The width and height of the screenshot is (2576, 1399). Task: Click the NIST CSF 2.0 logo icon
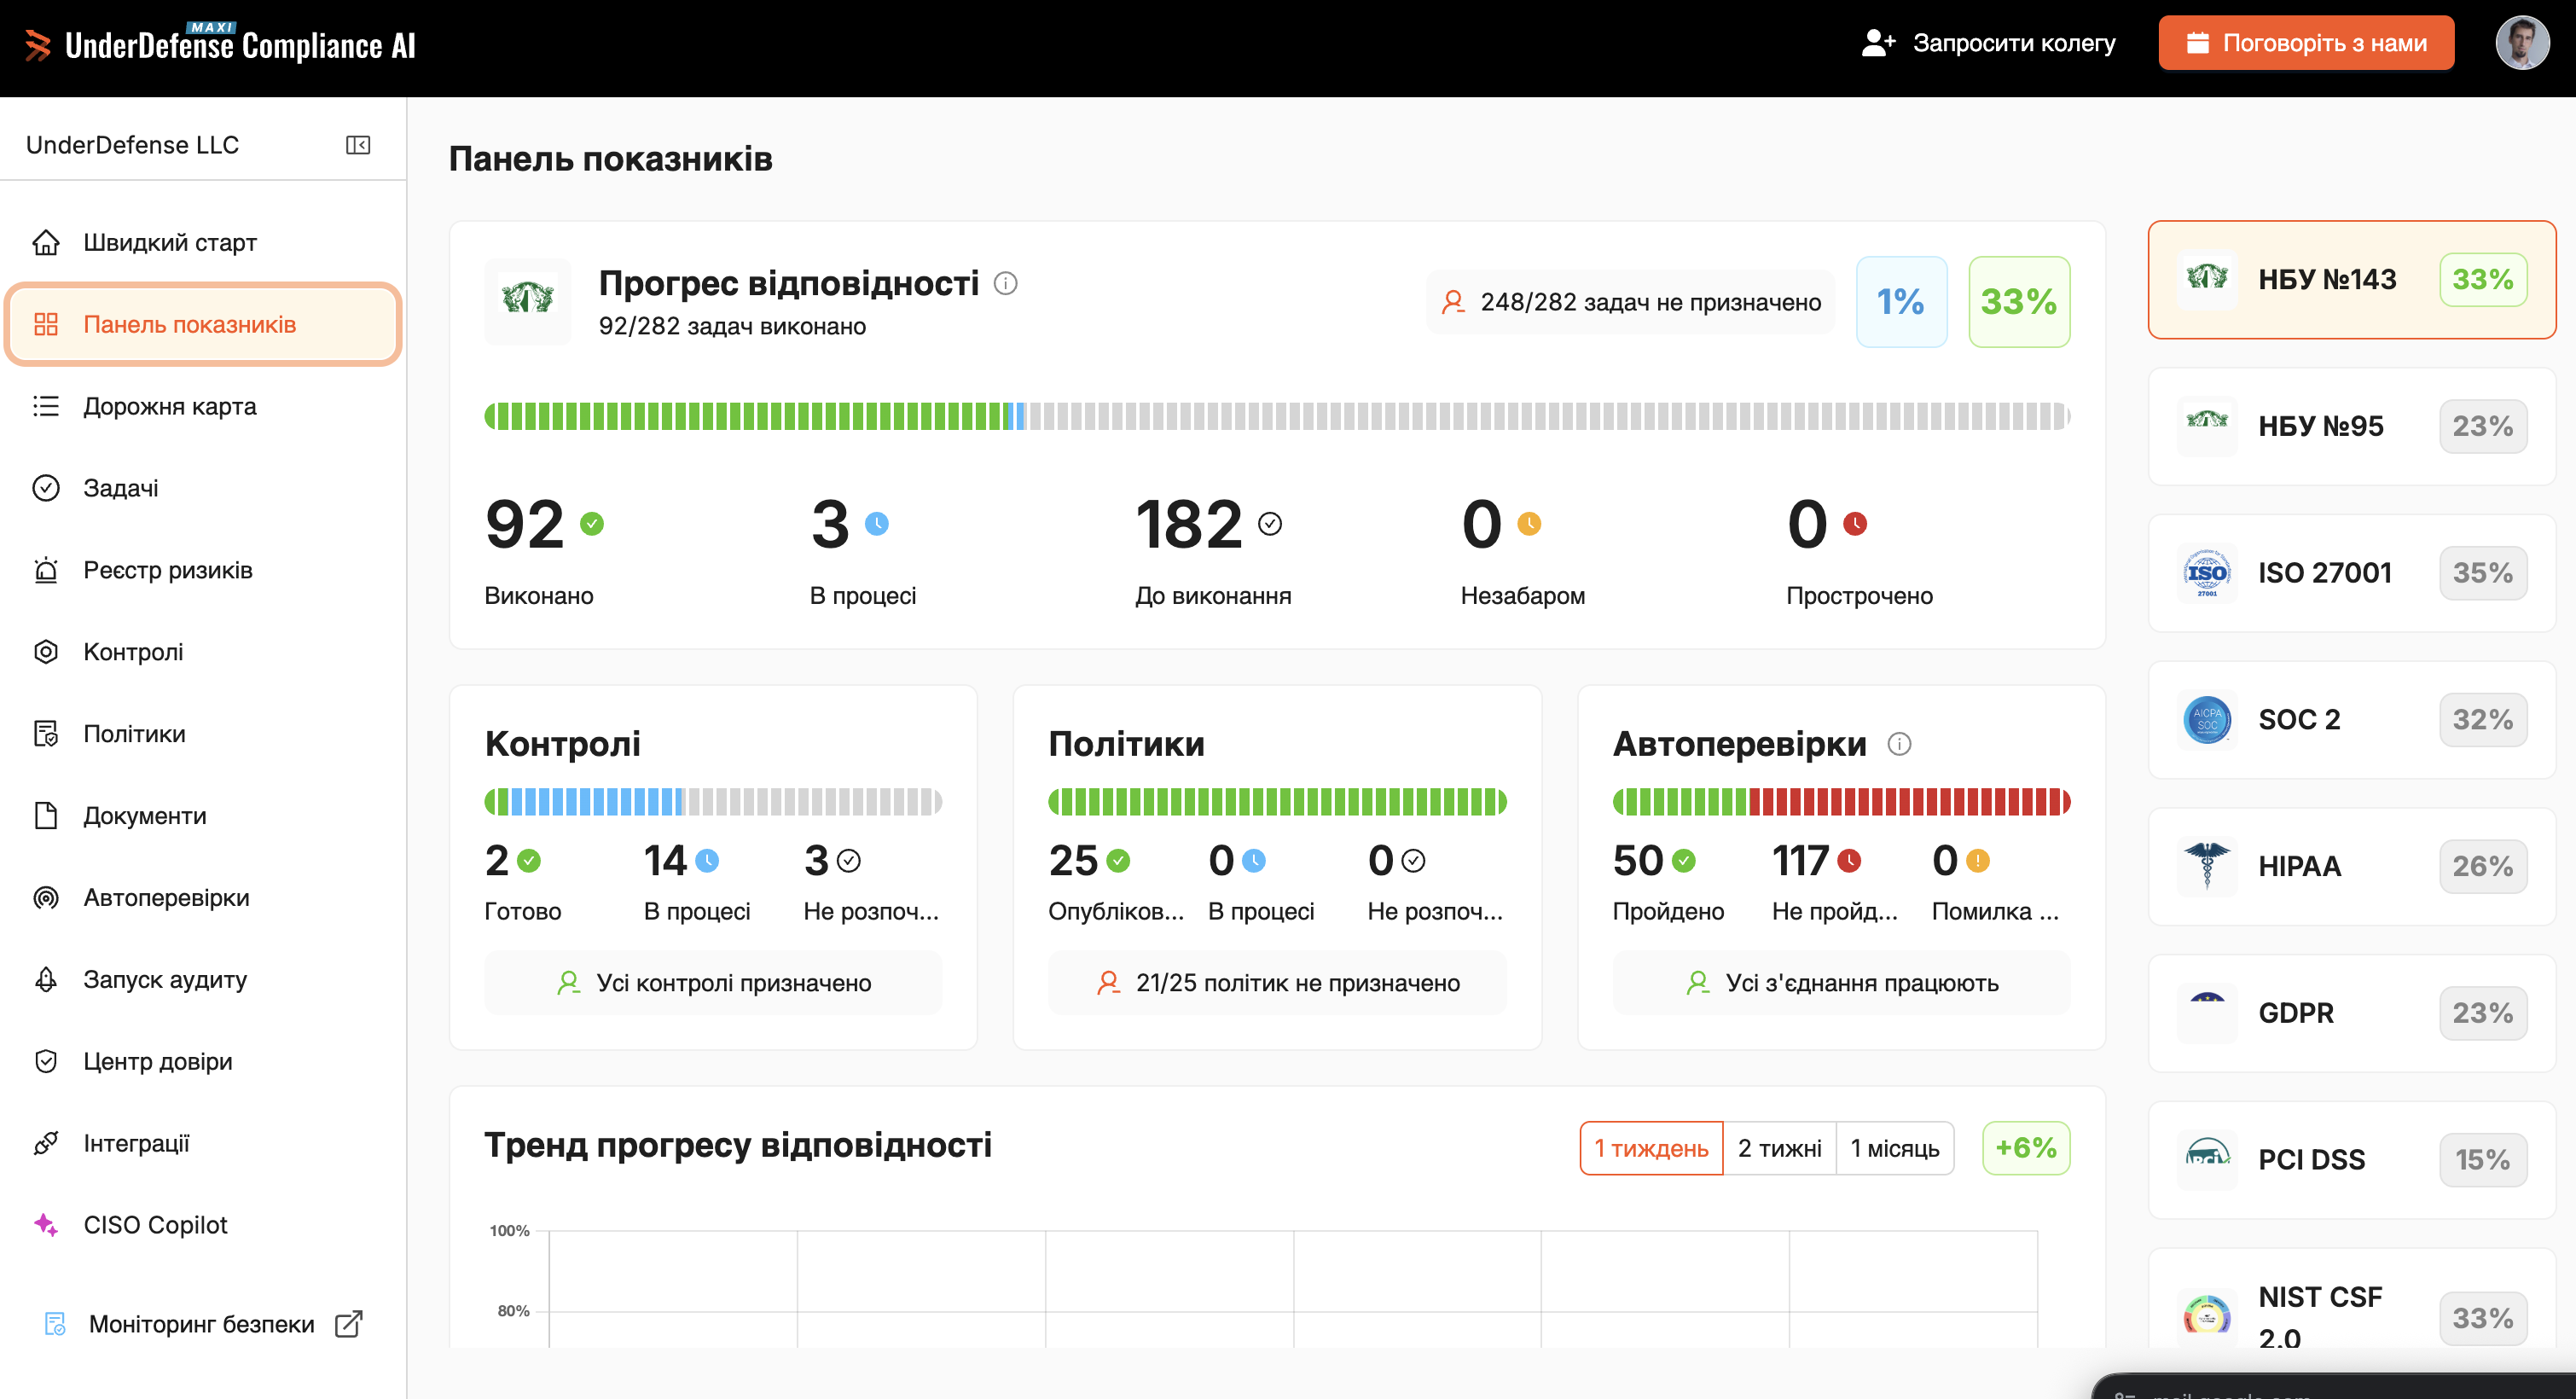tap(2206, 1317)
